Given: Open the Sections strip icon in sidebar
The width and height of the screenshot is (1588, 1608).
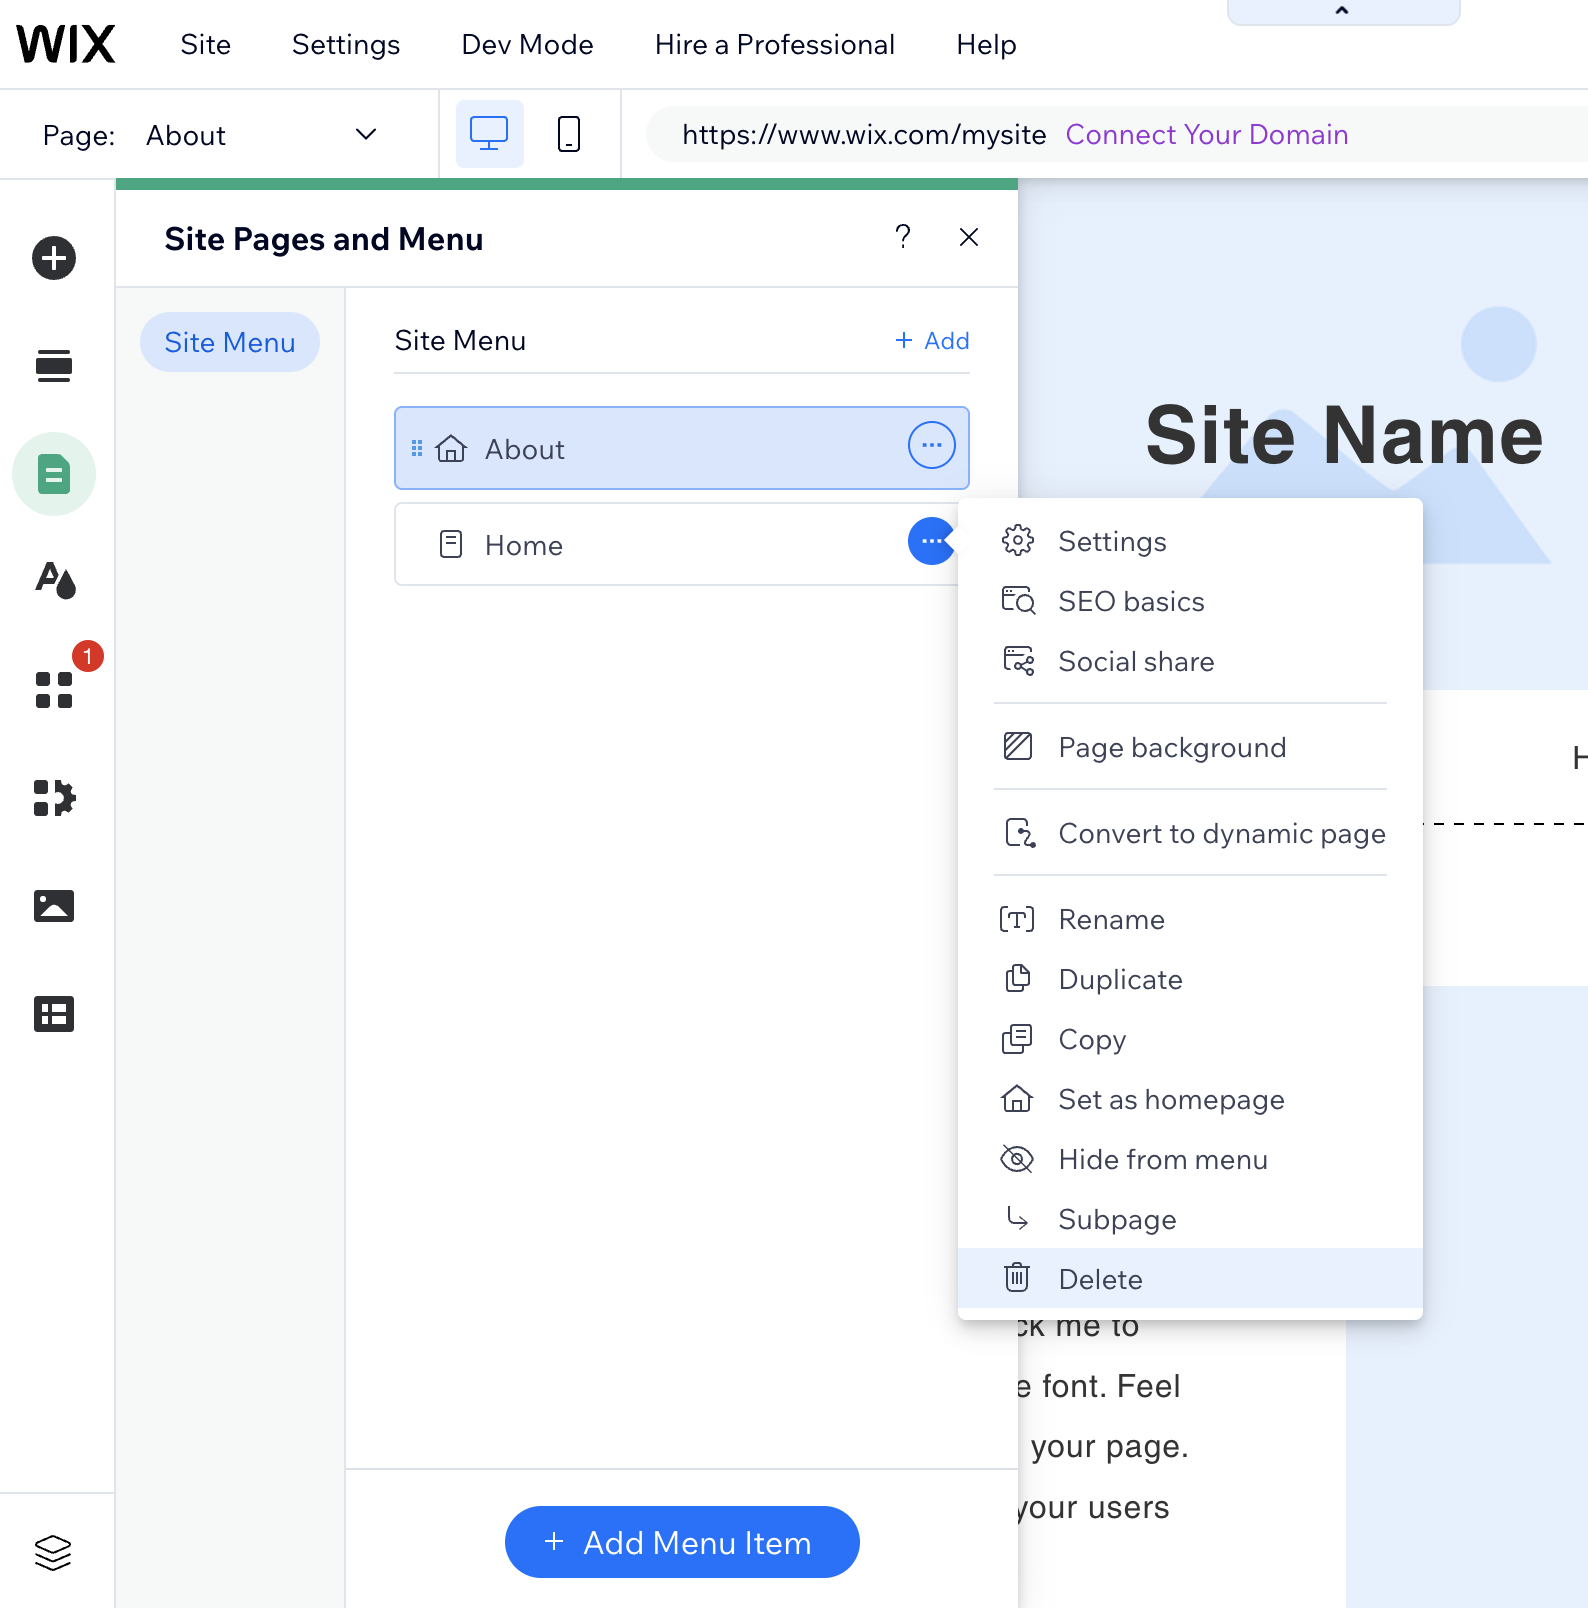Looking at the screenshot, I should click(x=54, y=366).
